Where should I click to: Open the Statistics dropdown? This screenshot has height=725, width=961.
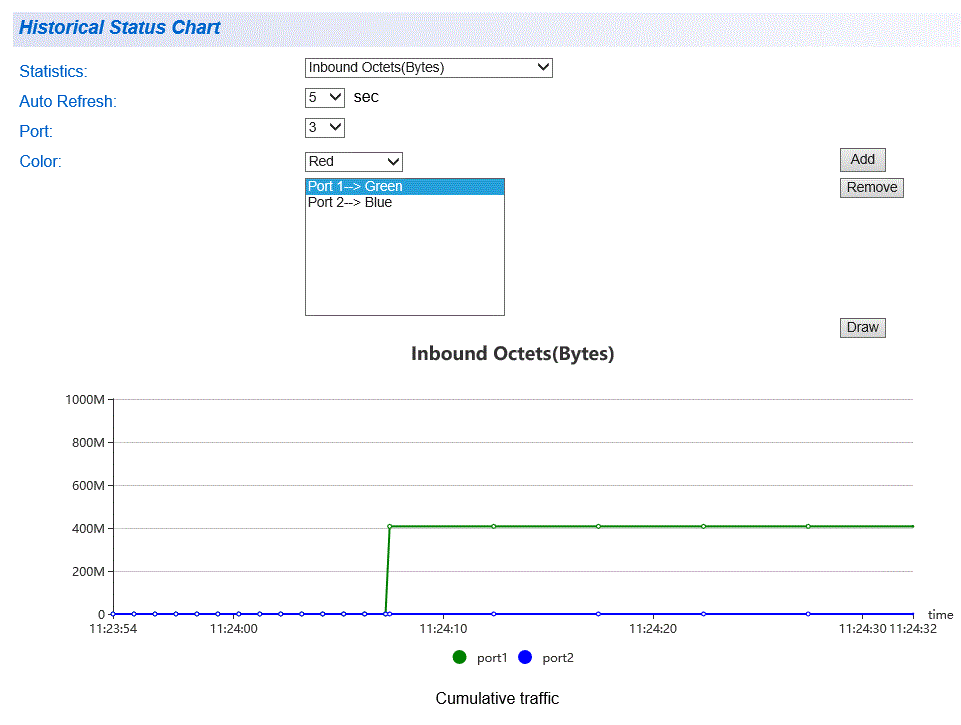[x=428, y=67]
